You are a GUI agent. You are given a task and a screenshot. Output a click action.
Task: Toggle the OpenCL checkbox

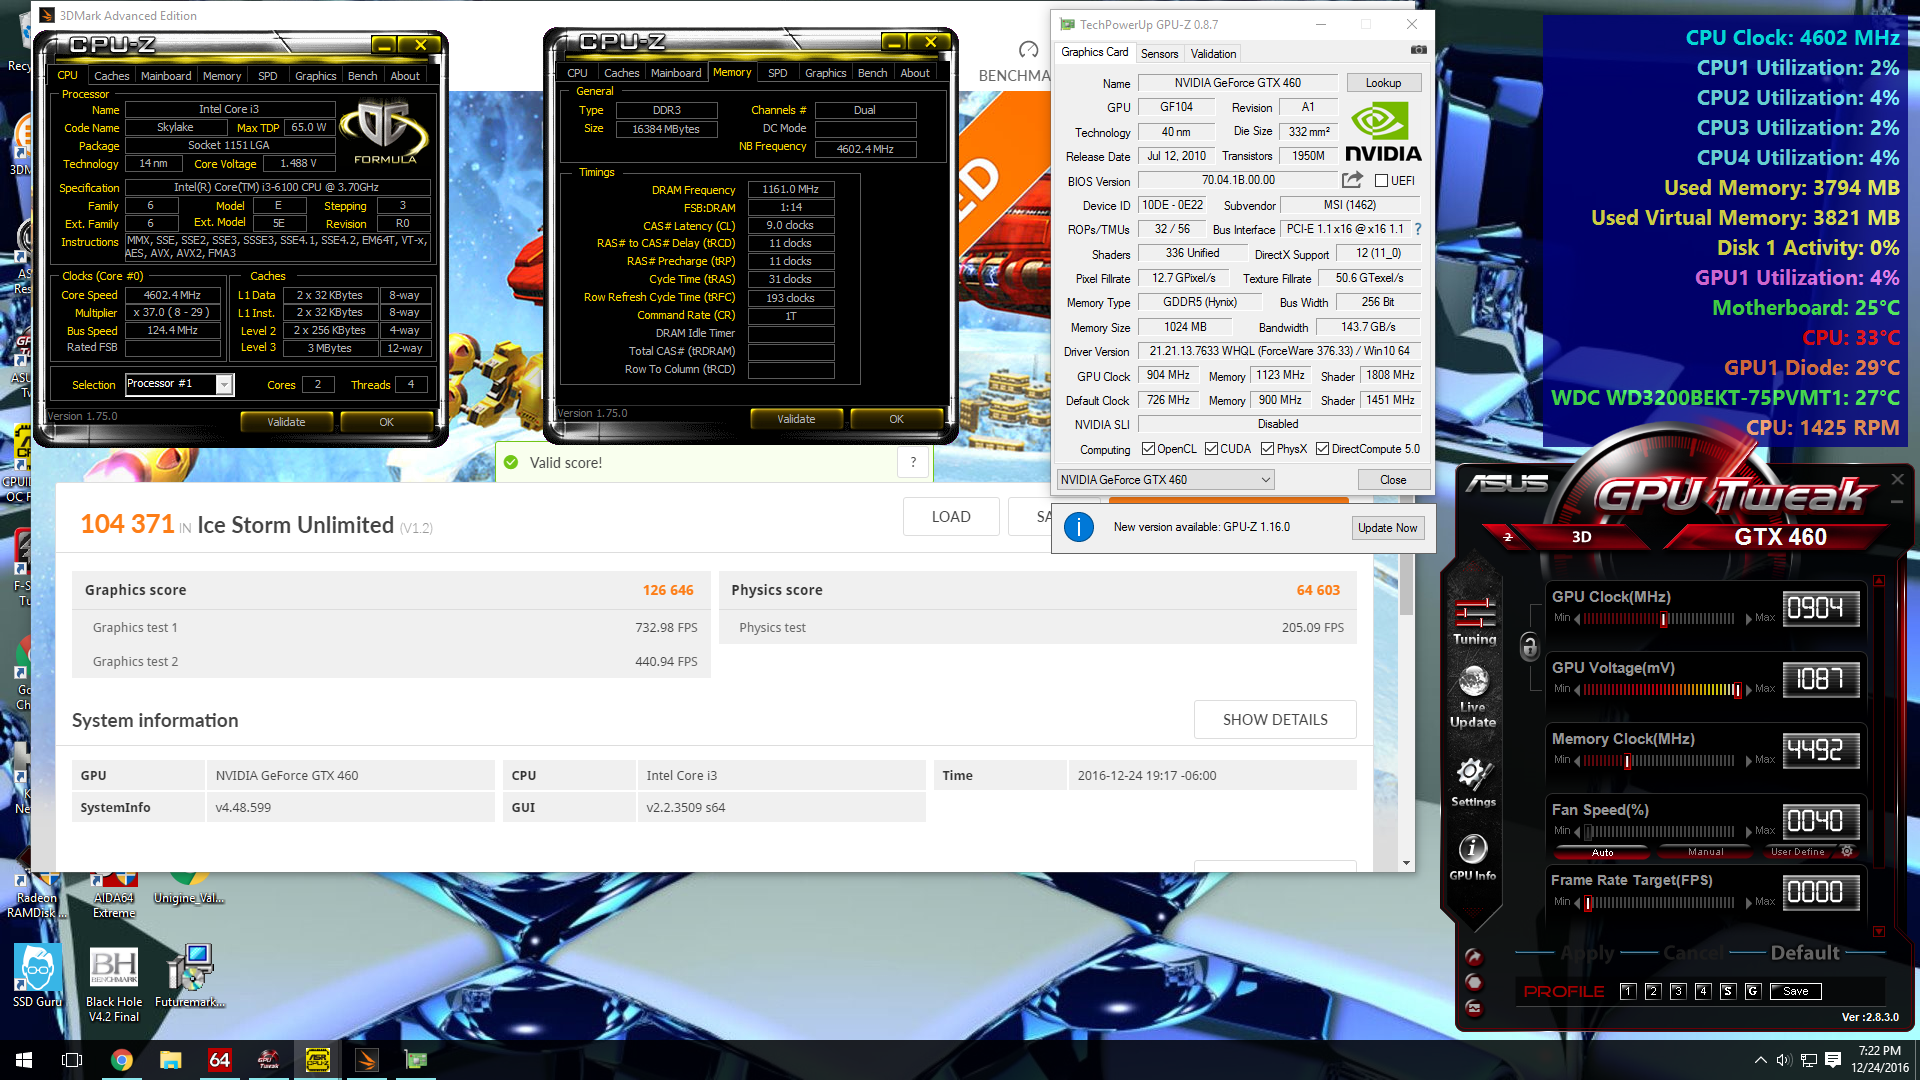click(1149, 449)
